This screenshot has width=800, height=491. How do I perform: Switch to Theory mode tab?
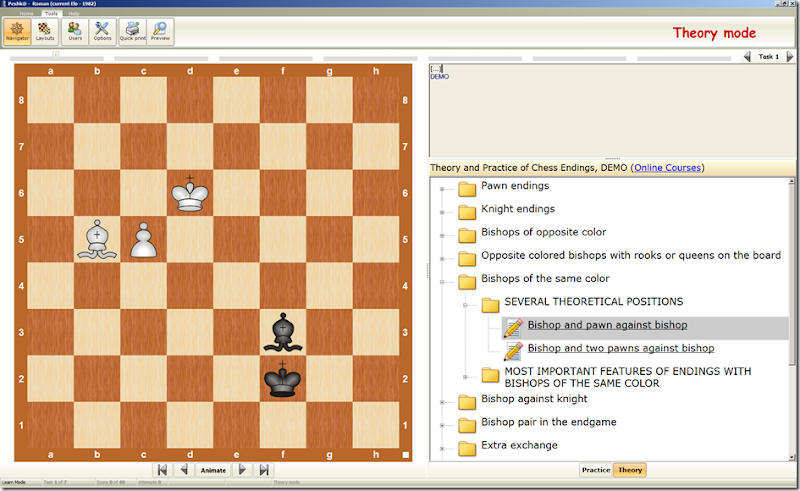(x=630, y=470)
